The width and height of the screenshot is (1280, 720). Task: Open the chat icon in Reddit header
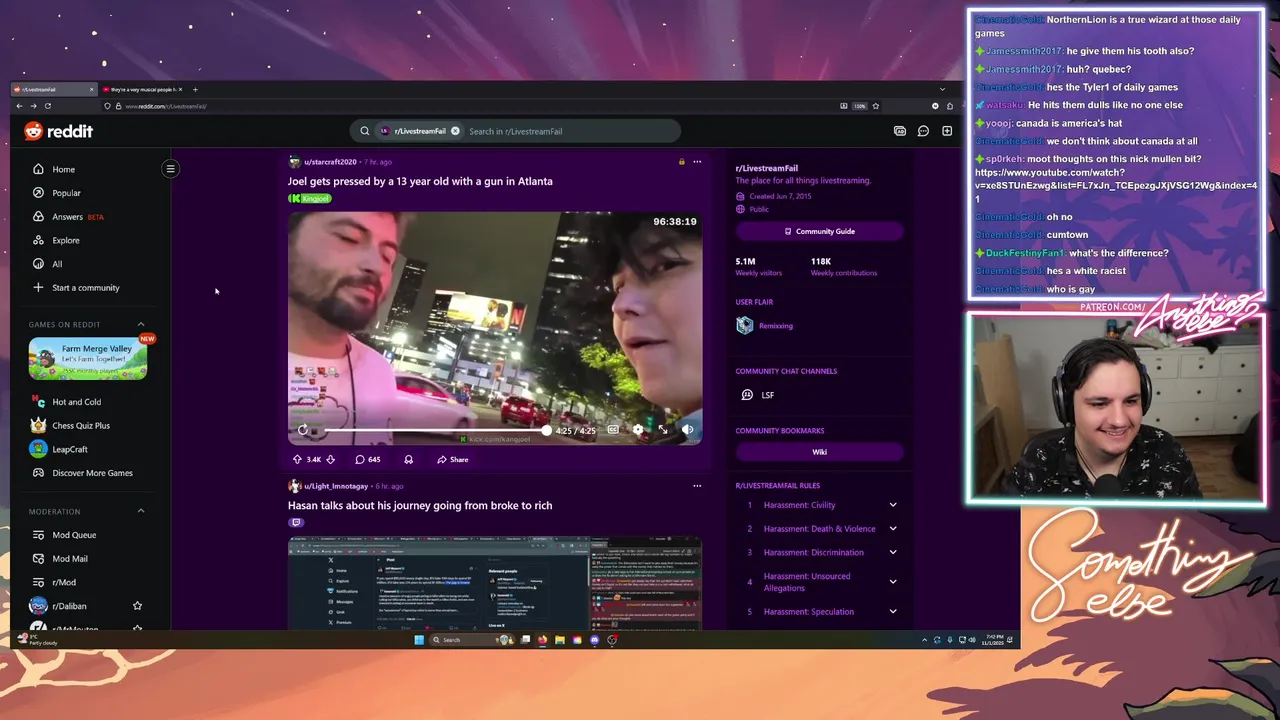point(923,131)
